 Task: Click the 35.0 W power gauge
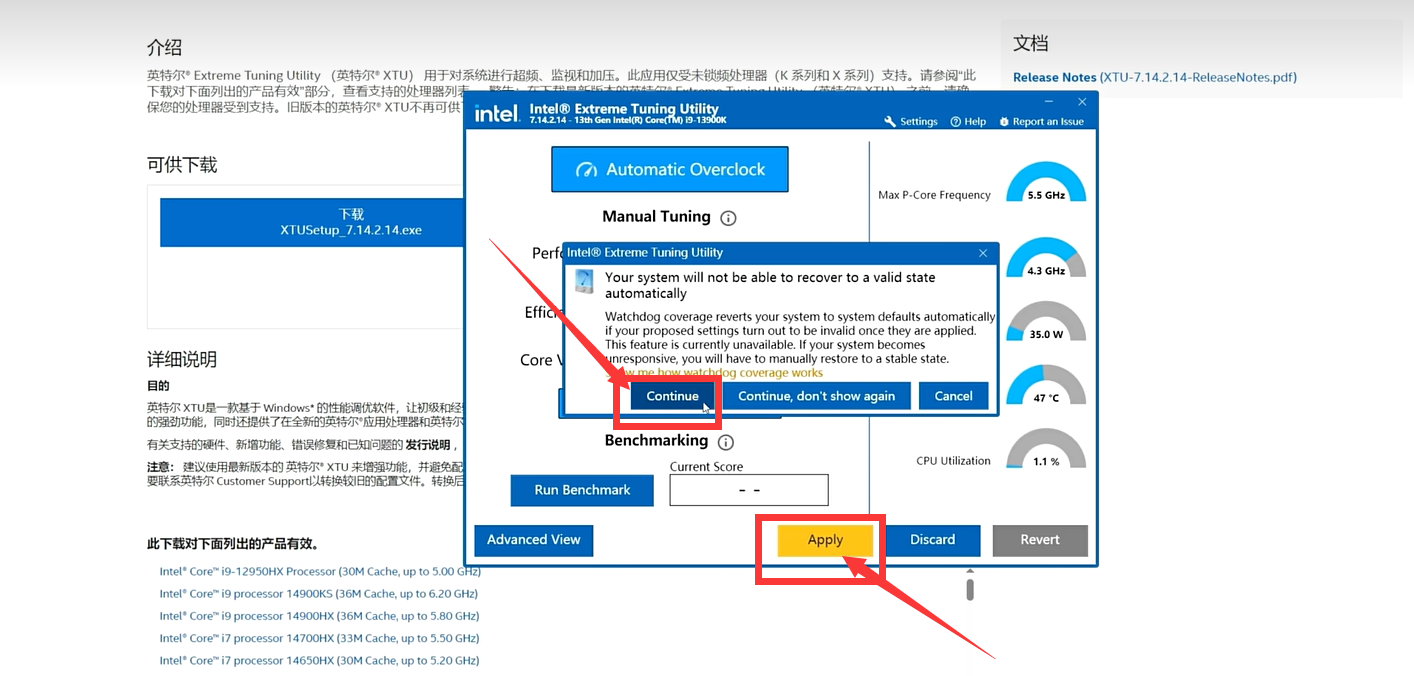1046,323
